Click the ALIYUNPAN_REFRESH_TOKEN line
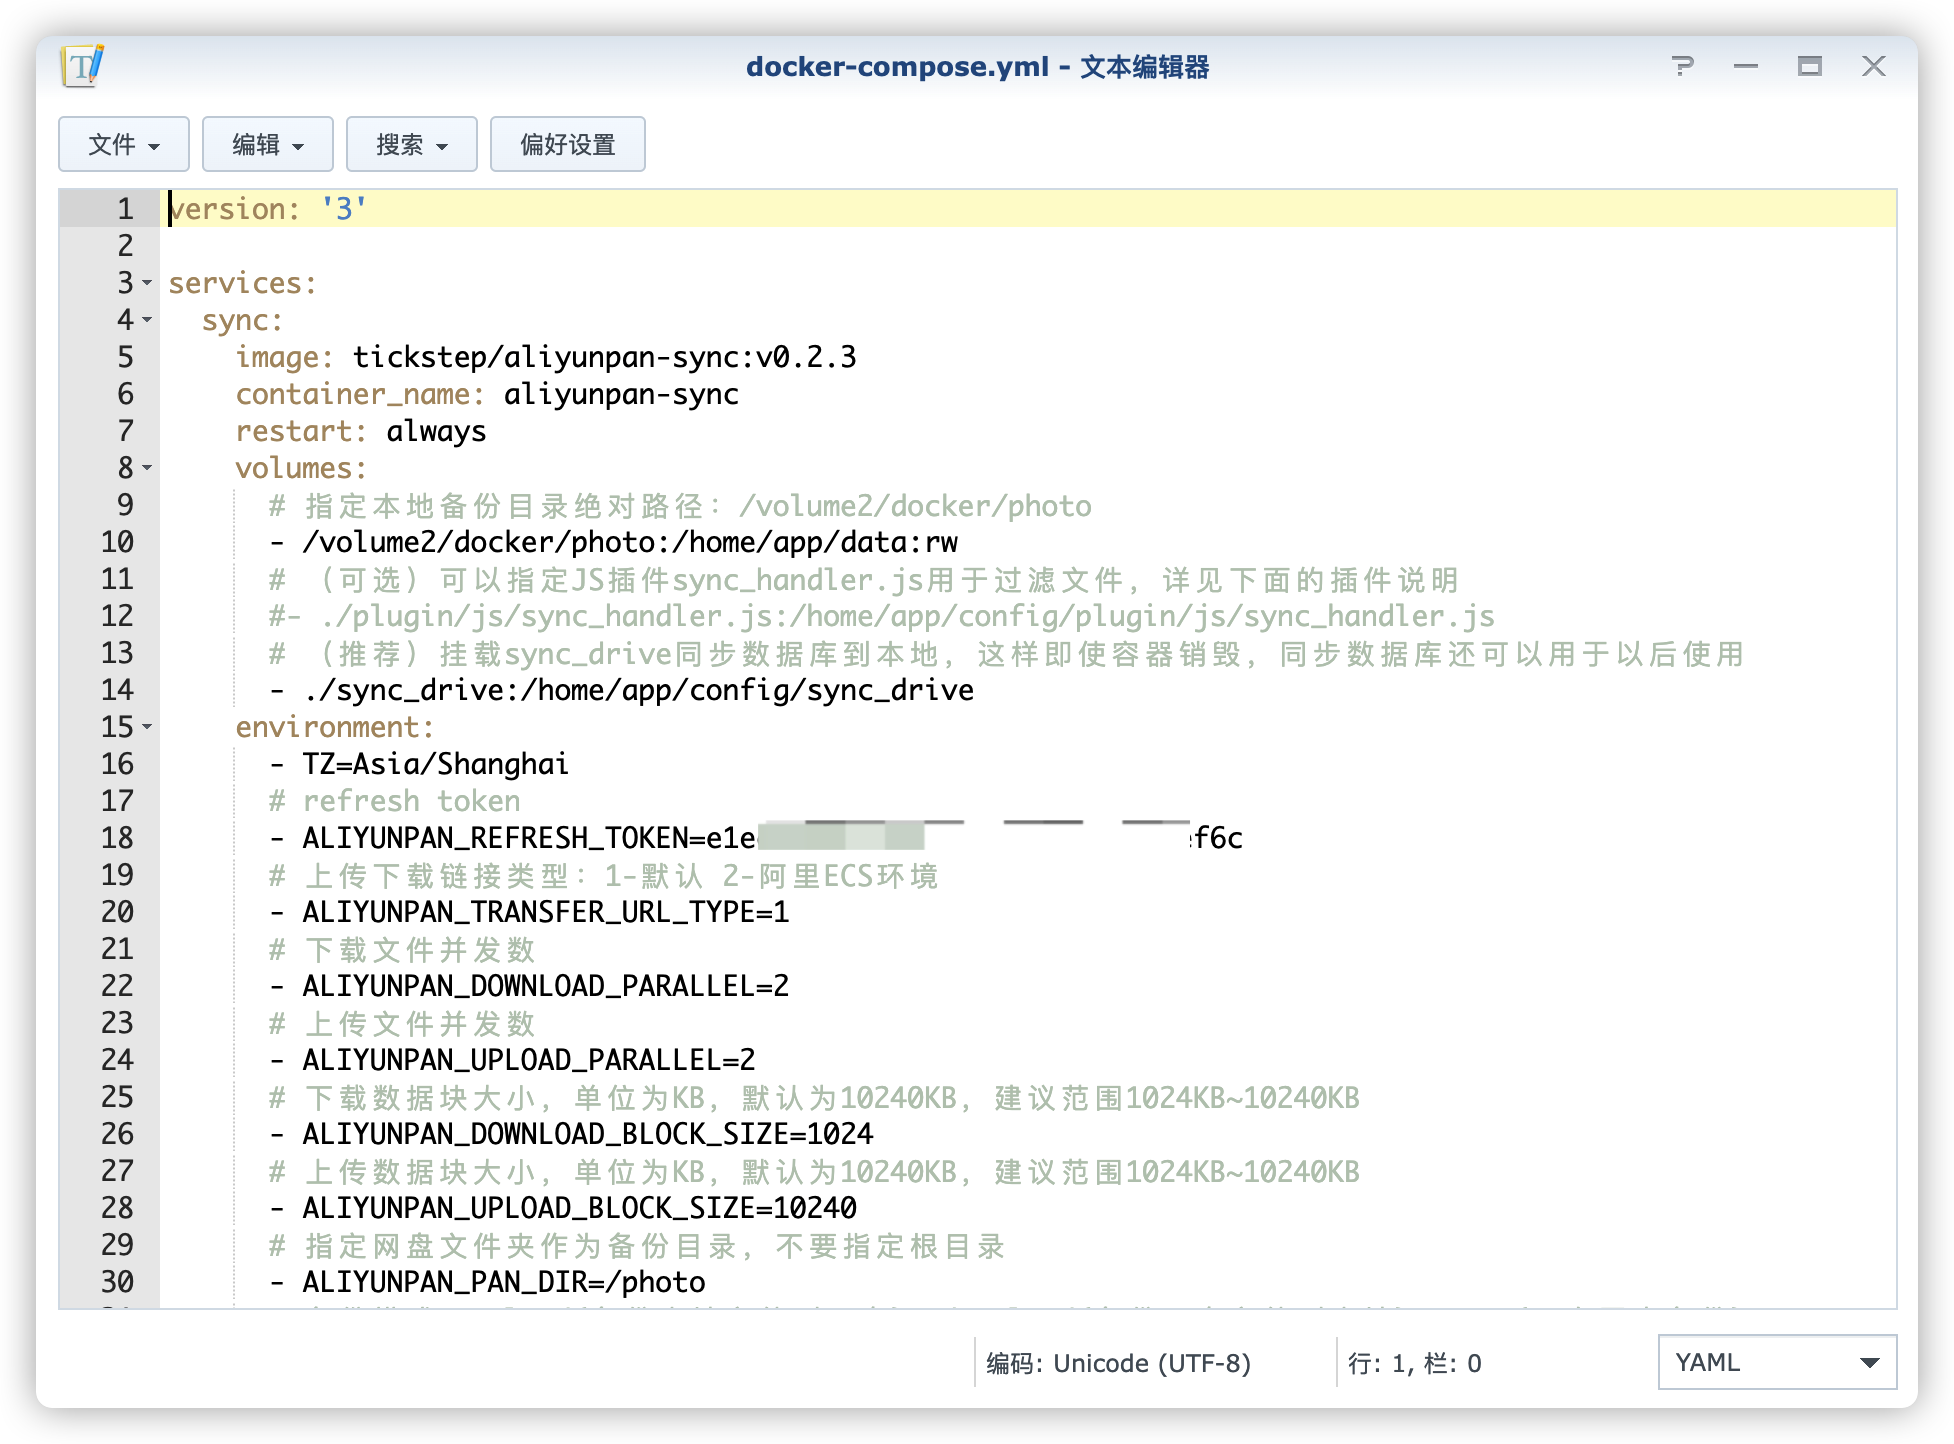Viewport: 1954px width, 1444px height. pos(756,838)
